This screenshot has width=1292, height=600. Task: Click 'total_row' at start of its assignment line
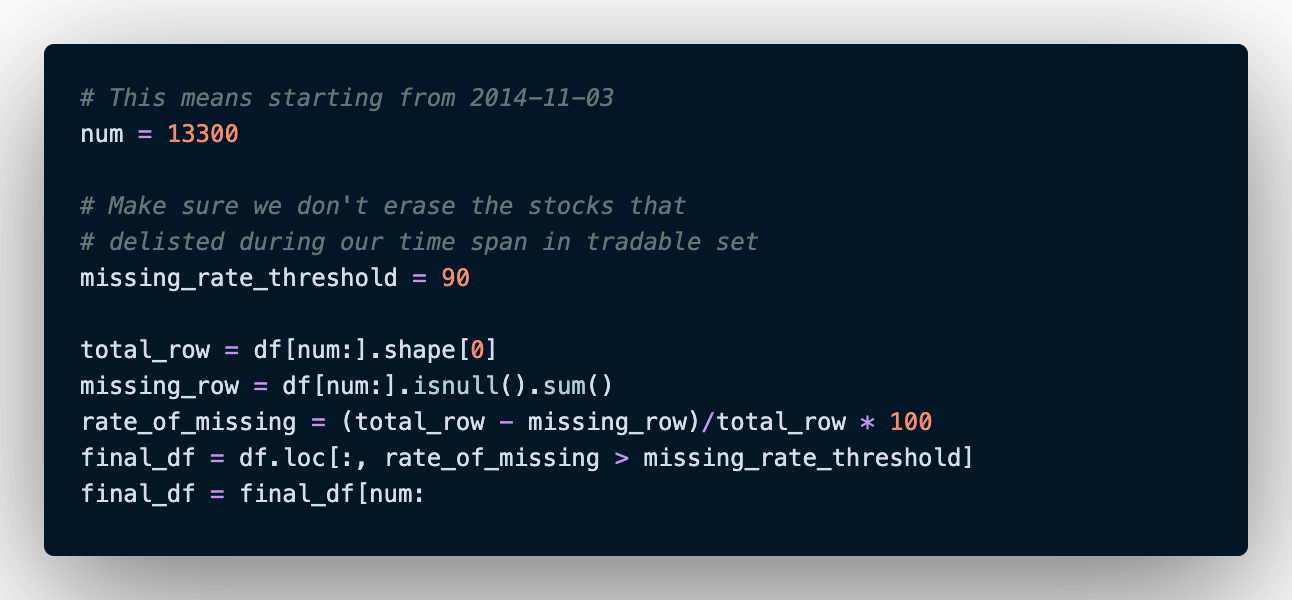[x=145, y=350]
